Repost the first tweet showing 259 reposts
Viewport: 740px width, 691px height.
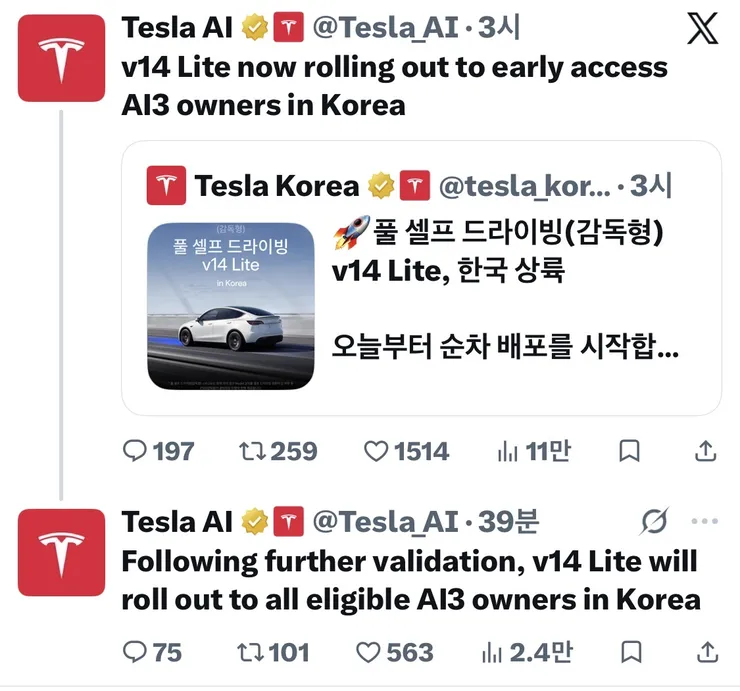coord(278,451)
